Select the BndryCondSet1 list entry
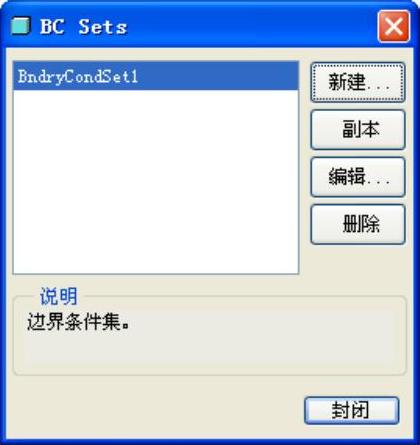420x445 pixels. click(155, 76)
